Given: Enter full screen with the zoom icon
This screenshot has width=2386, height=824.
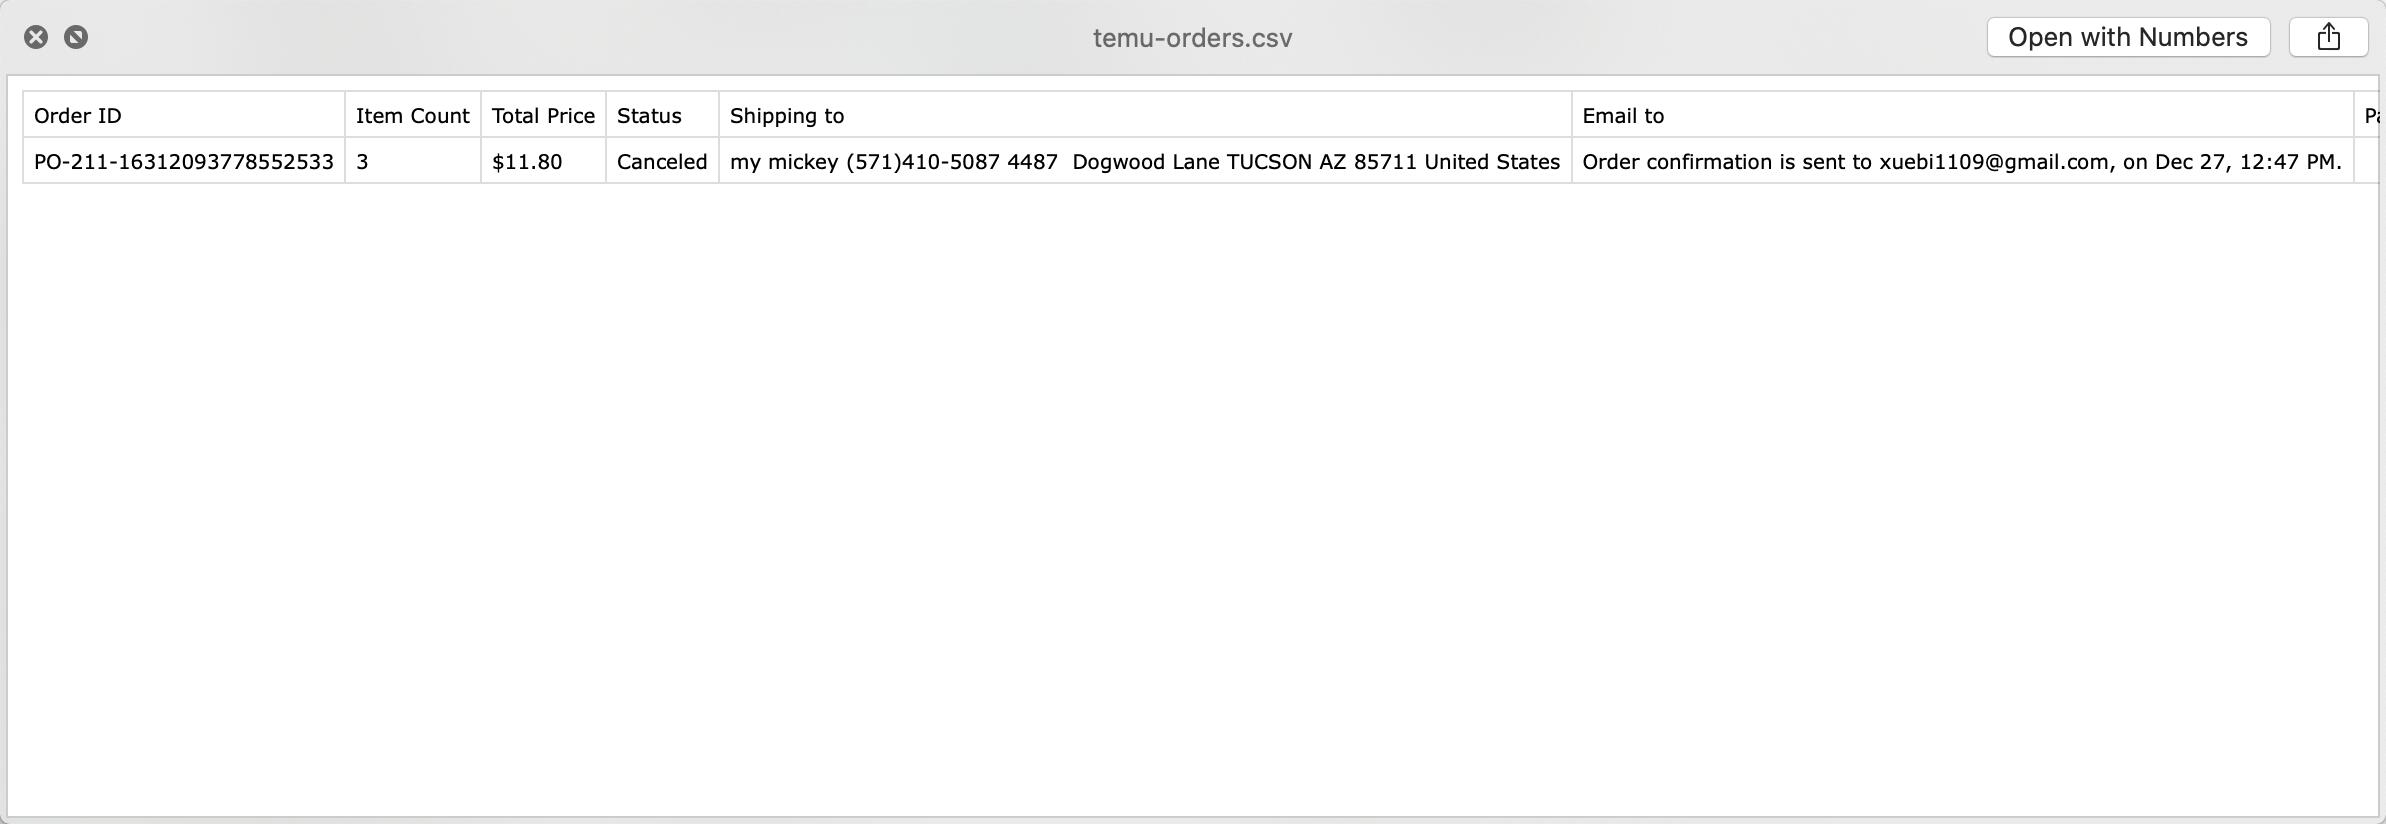Looking at the screenshot, I should point(76,38).
